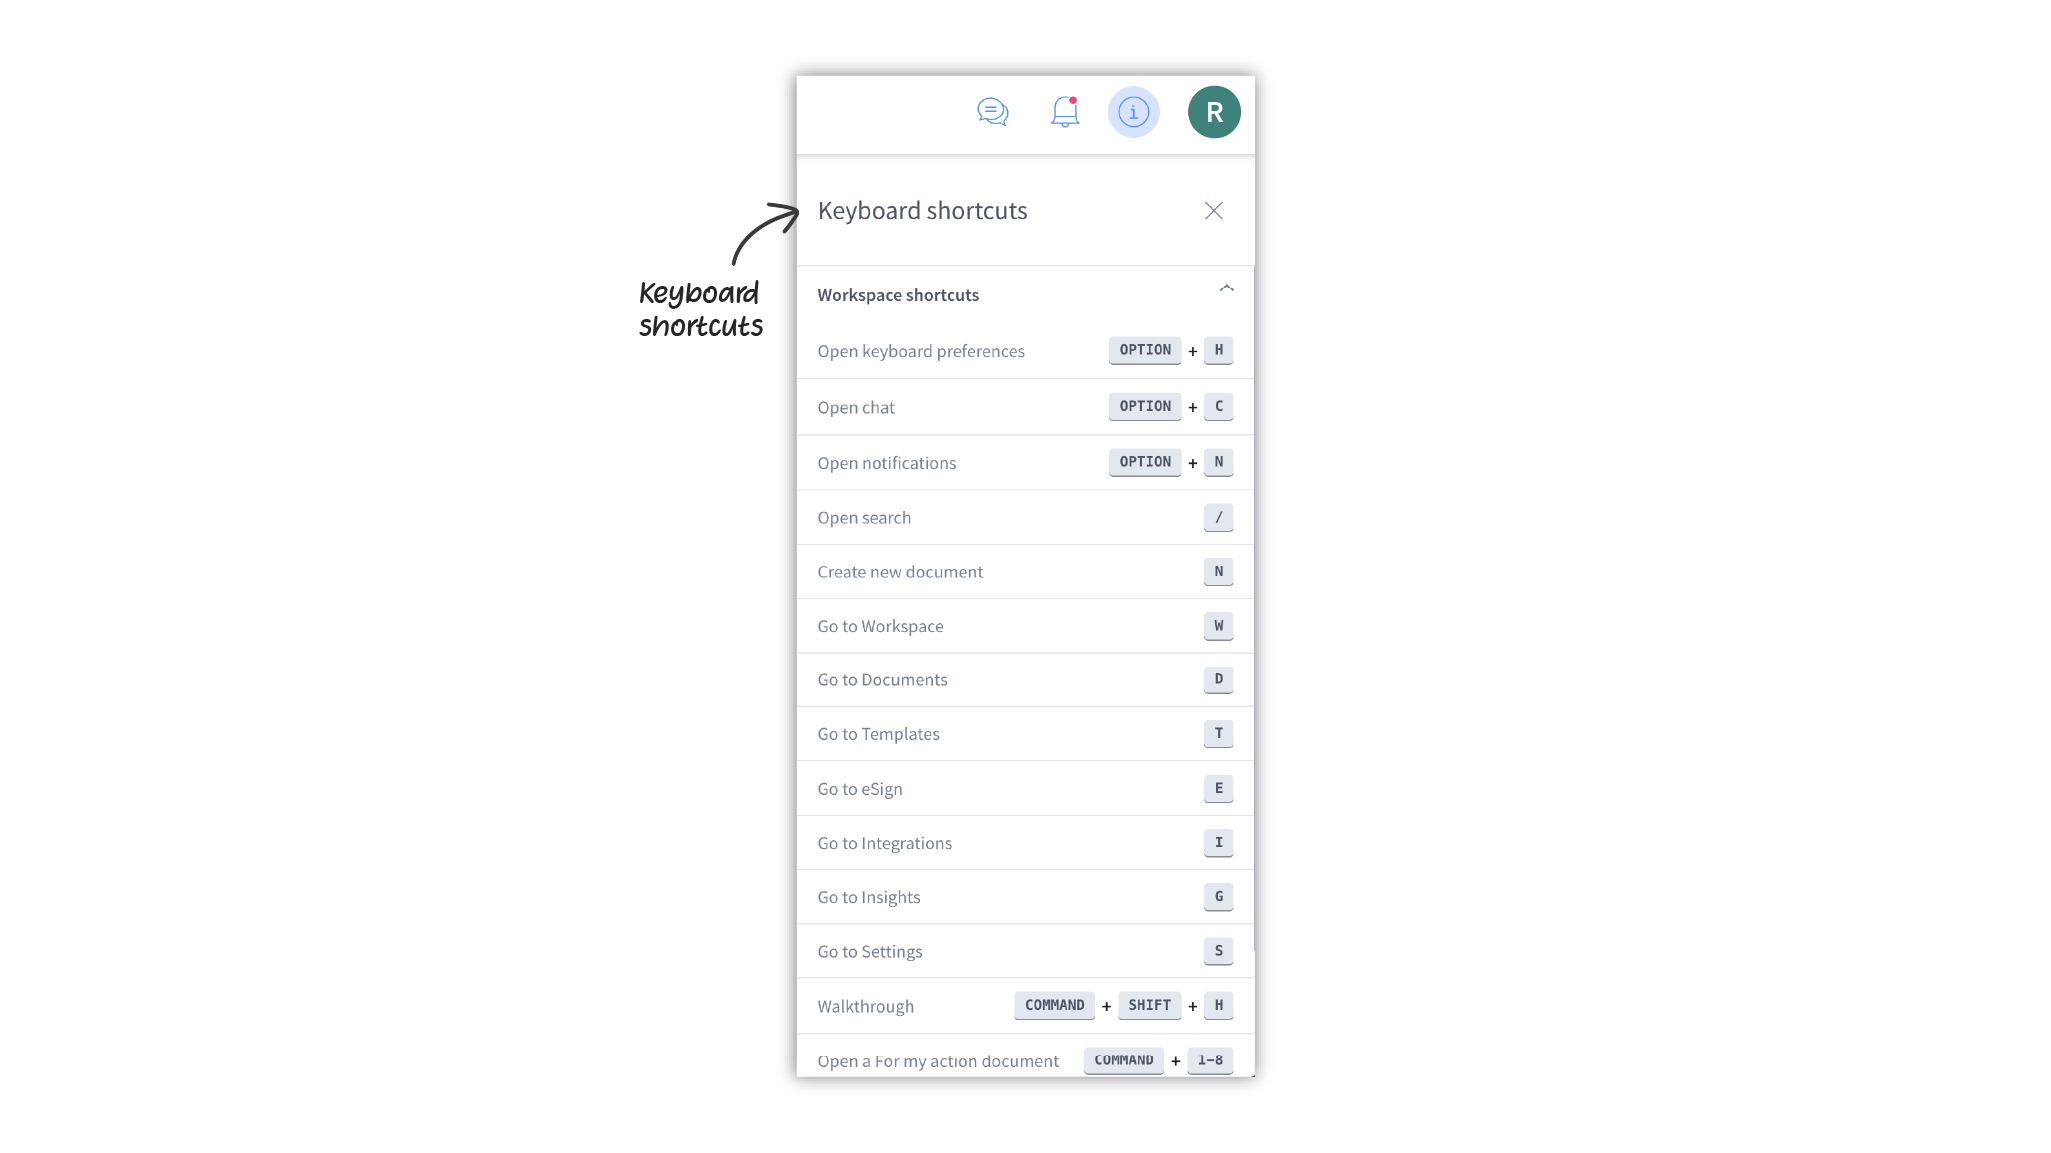Viewport: 2051px width, 1153px height.
Task: Select Go to Integrations shortcut entry
Action: (1026, 842)
